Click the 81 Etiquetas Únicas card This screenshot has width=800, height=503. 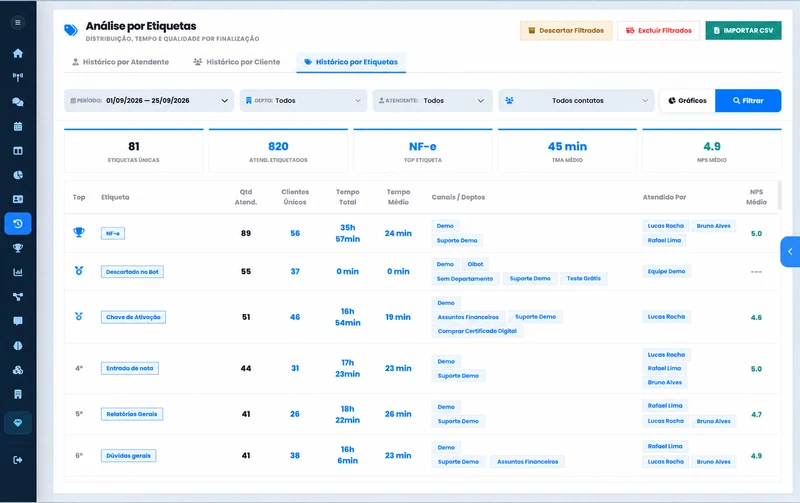coord(134,151)
